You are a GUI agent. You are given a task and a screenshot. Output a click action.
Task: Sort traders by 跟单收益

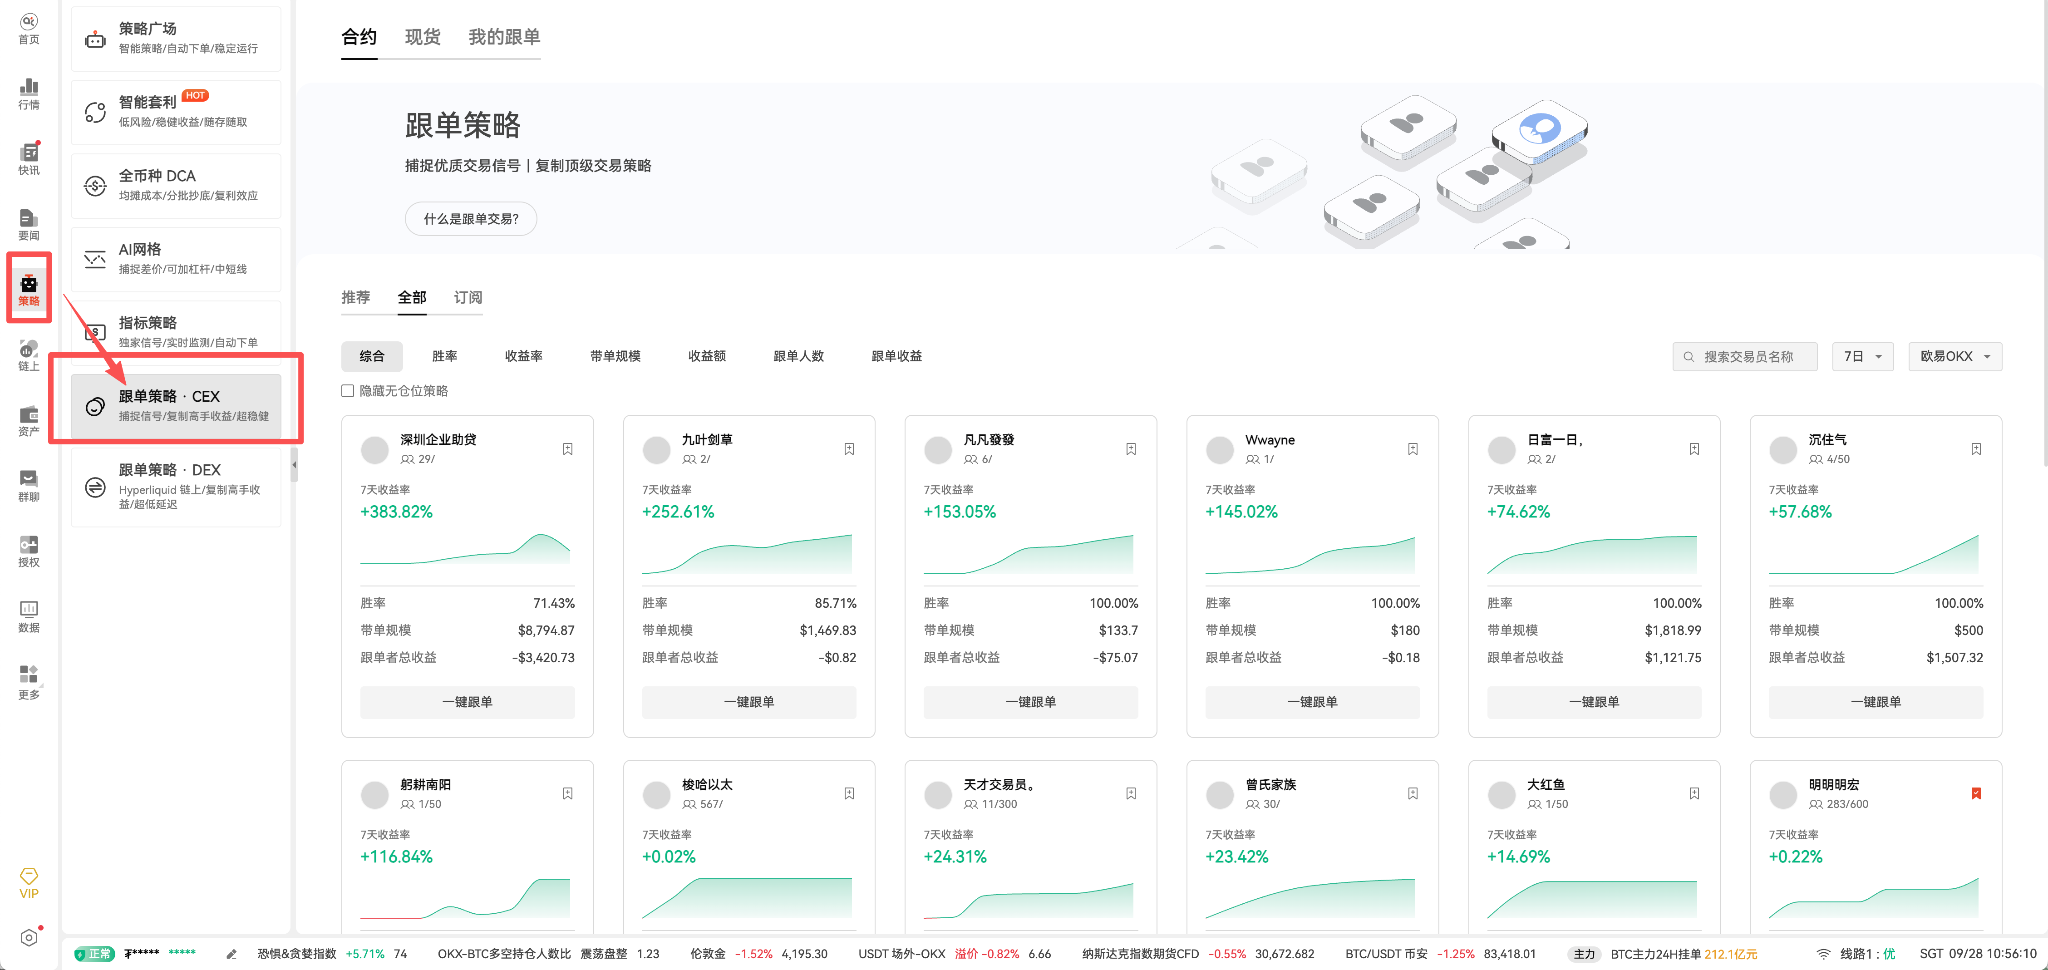point(897,356)
